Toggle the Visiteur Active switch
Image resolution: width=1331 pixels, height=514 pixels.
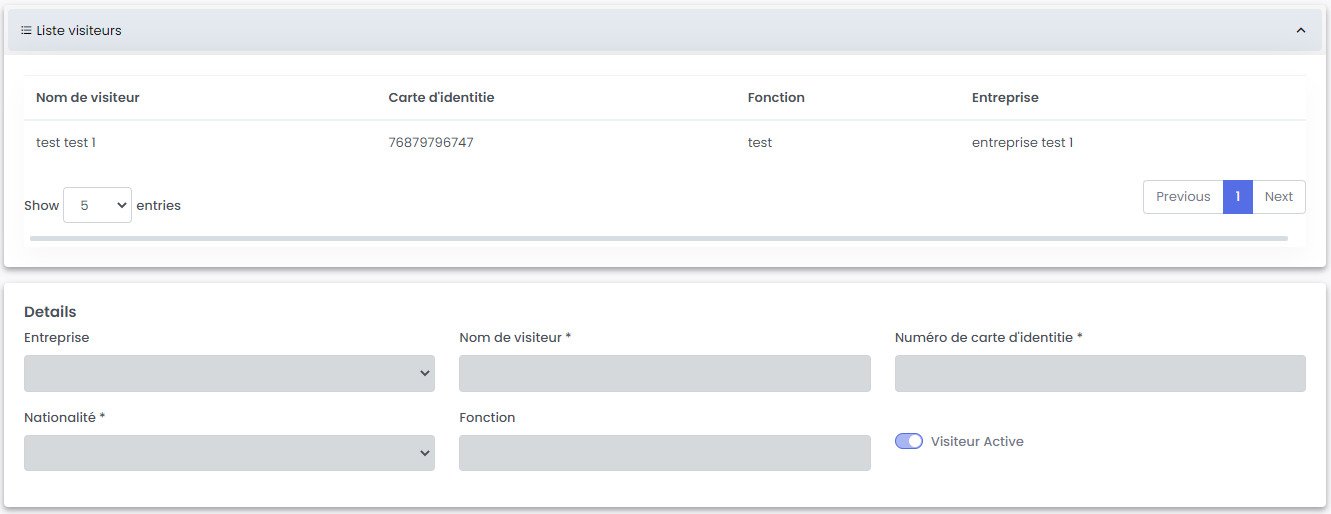click(909, 441)
